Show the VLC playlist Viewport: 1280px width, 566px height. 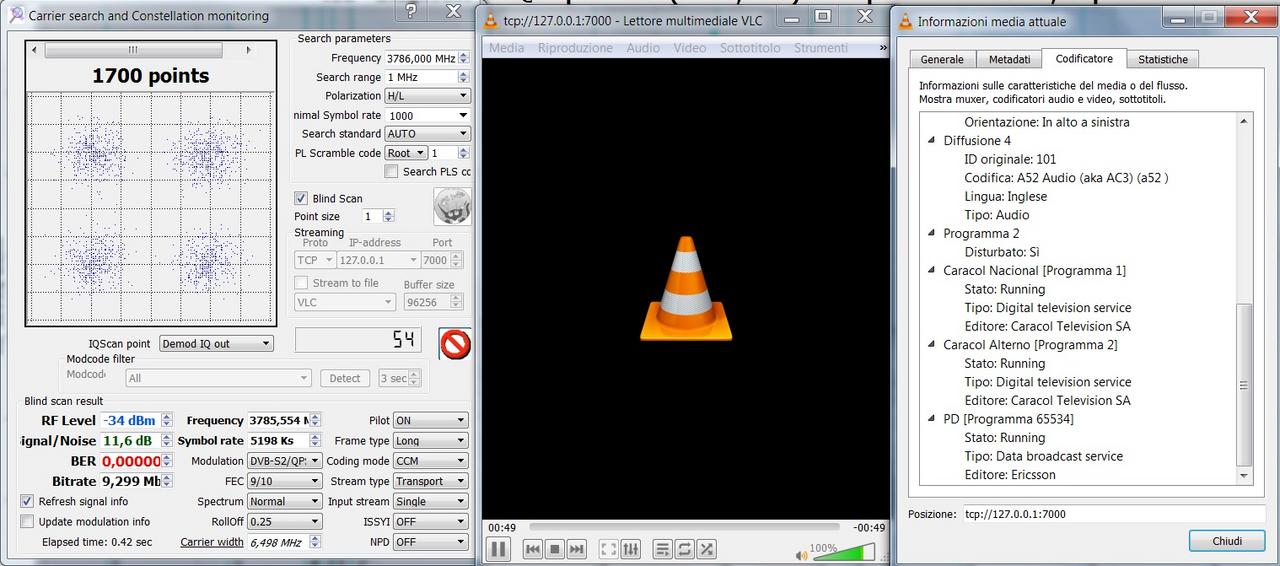tap(663, 549)
